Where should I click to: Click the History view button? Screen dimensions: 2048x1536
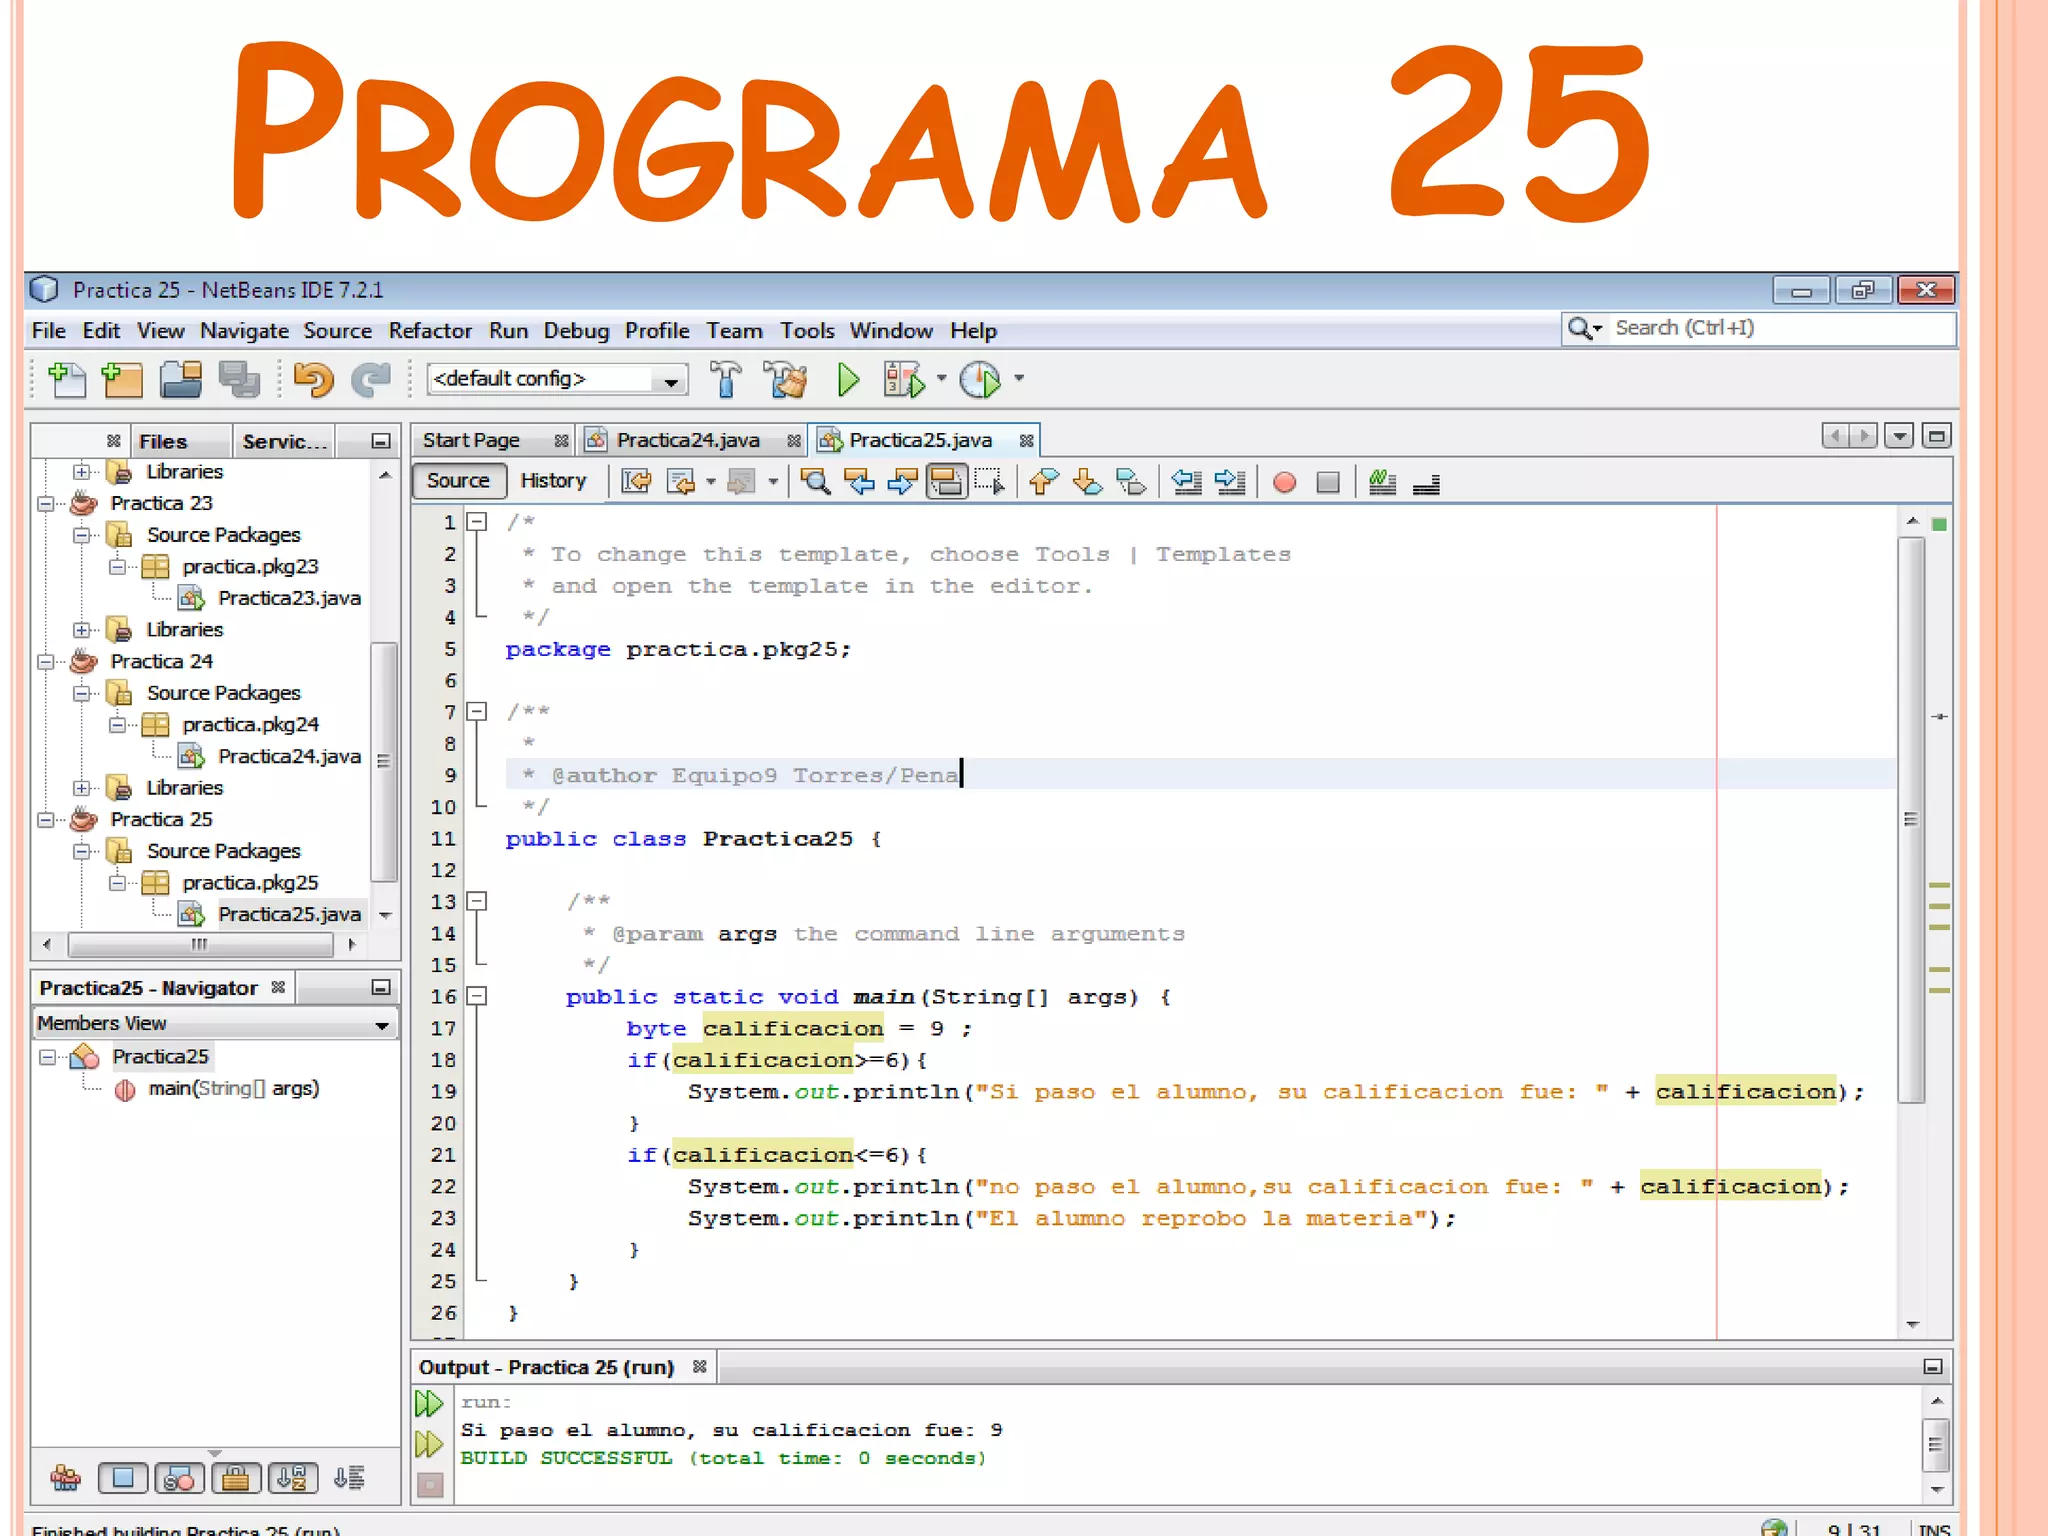553,481
